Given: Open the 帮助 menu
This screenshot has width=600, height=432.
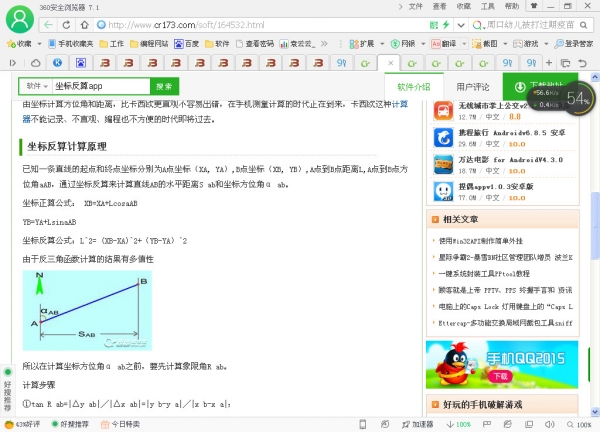Looking at the screenshot, I should pos(512,6).
